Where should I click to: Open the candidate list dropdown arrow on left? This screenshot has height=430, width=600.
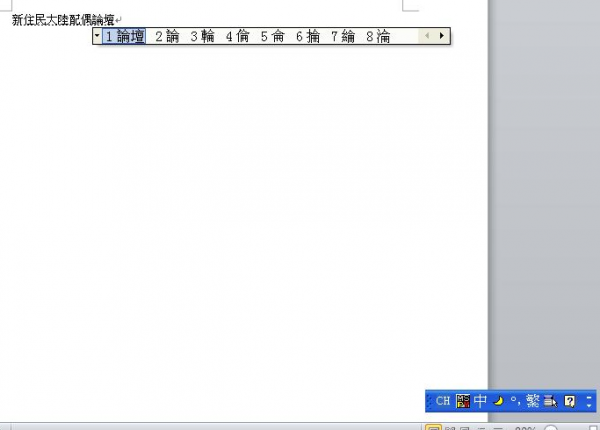click(96, 36)
